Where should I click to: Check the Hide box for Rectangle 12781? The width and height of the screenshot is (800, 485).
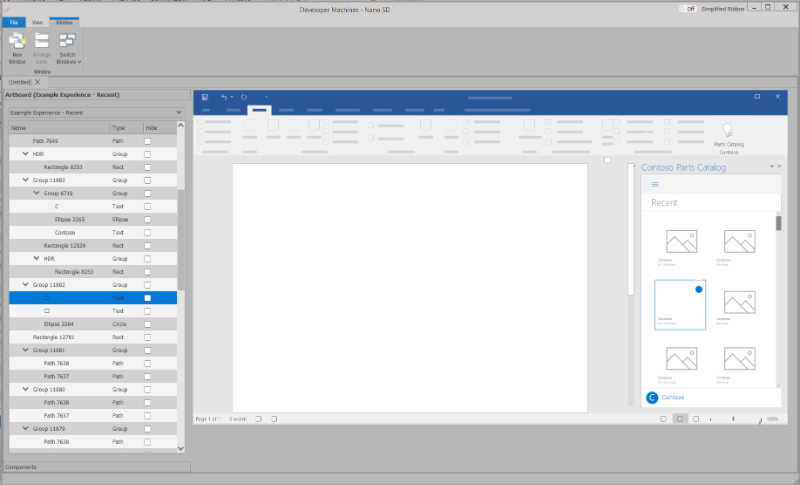(x=148, y=337)
